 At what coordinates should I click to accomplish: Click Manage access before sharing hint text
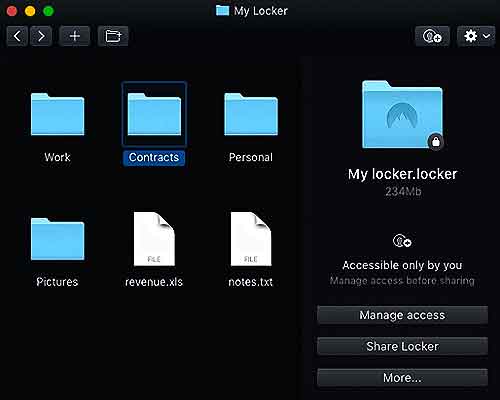tap(402, 281)
